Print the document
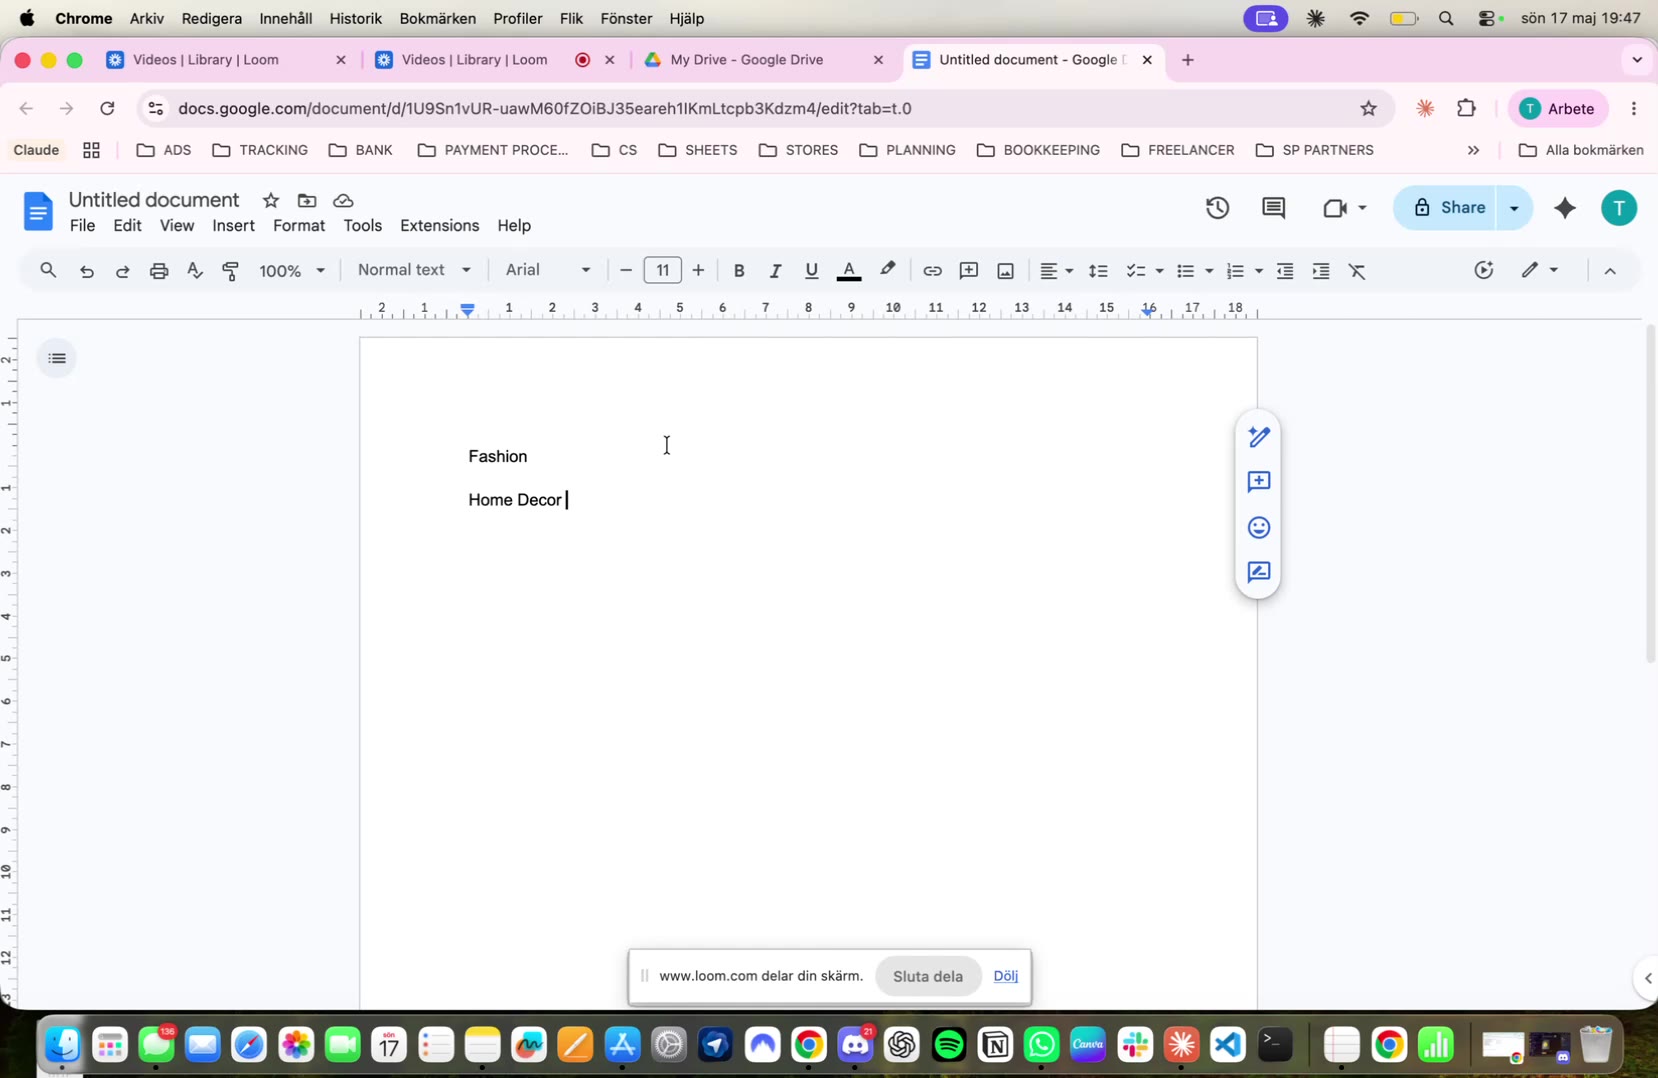The image size is (1658, 1078). point(159,271)
